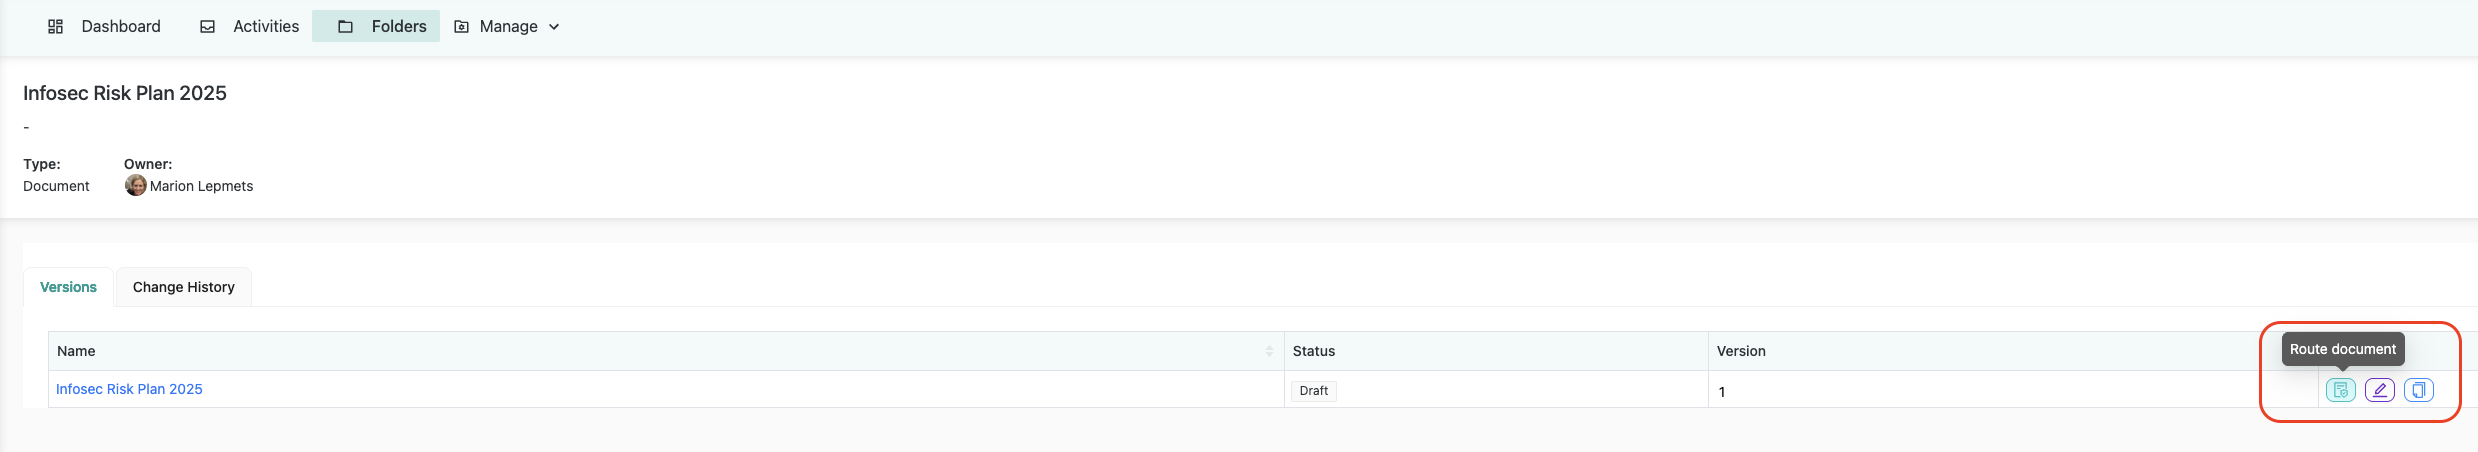Viewport: 2478px width, 452px height.
Task: Click the Status column header
Action: [x=1314, y=351]
